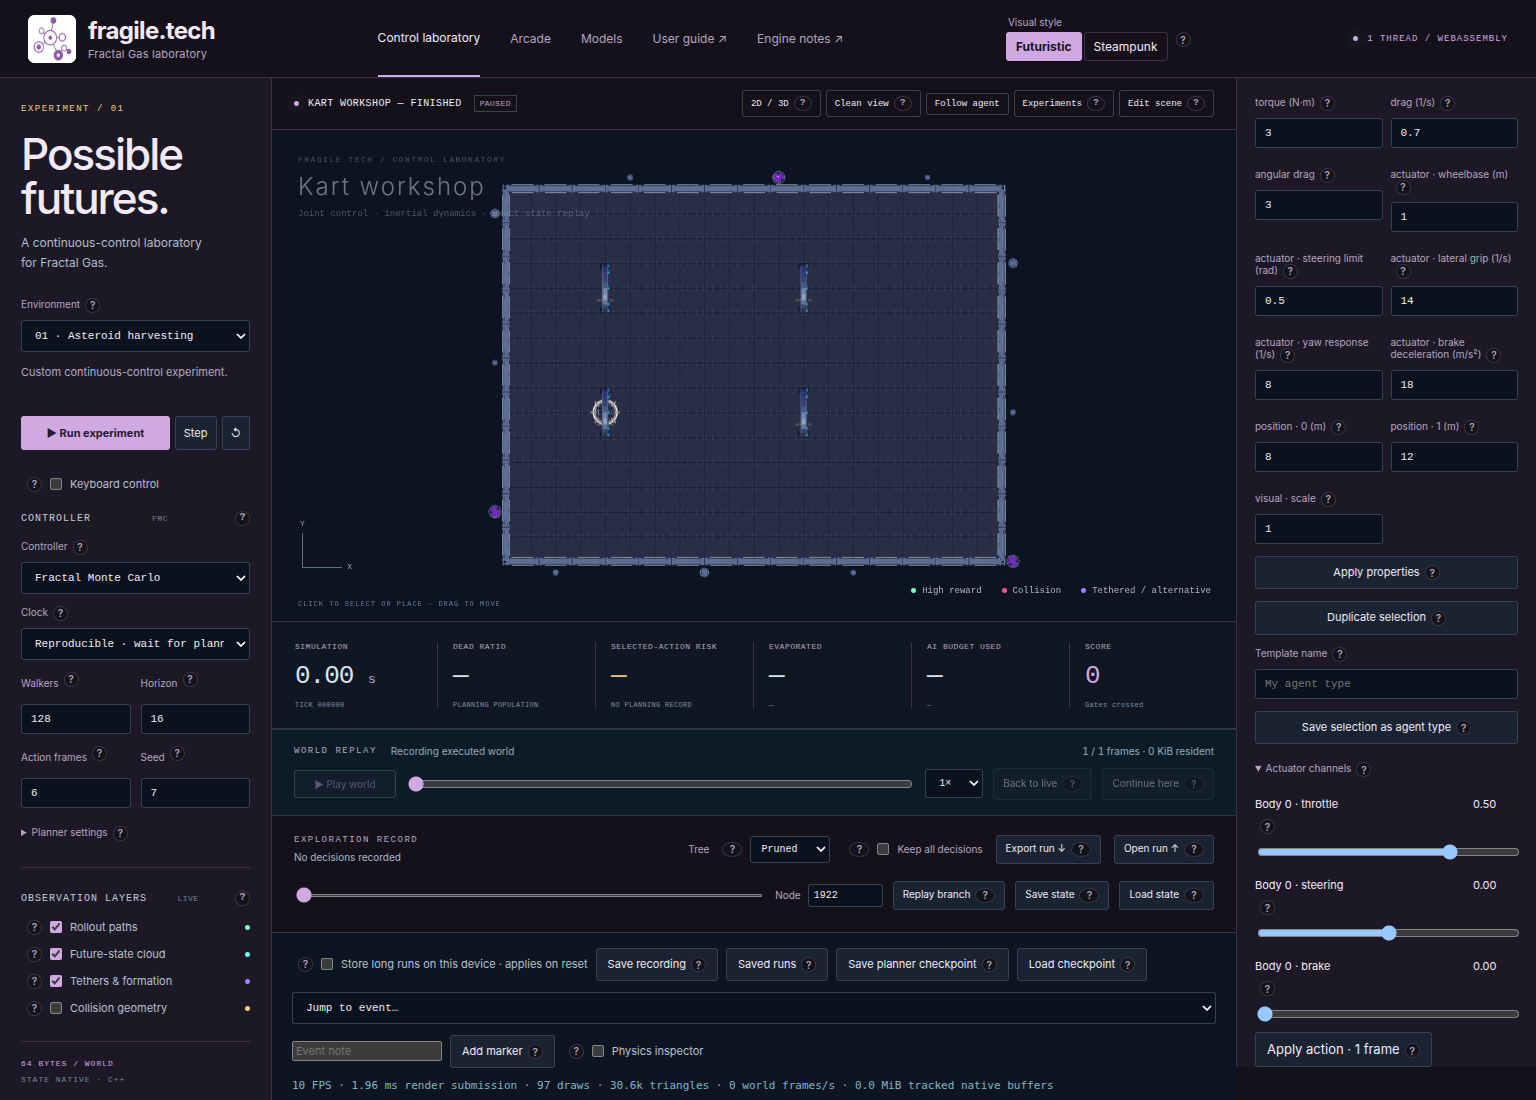Click the Node number field 1922

(x=845, y=895)
